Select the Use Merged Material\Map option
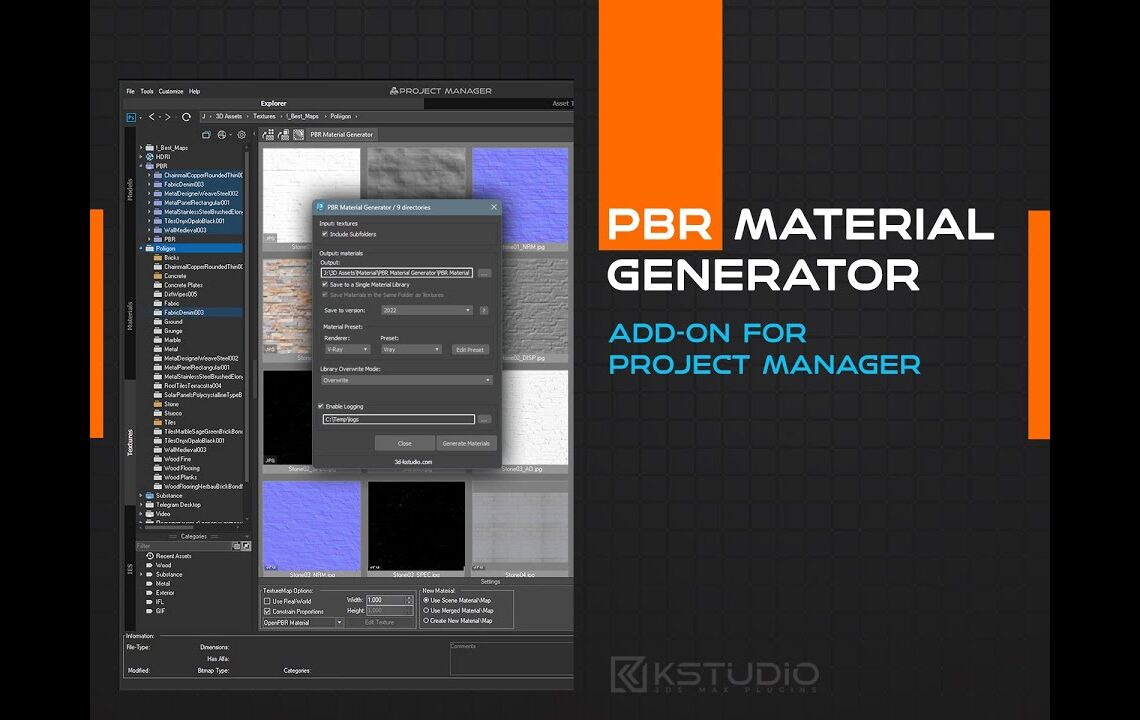Viewport: 1140px width, 720px height. (427, 610)
